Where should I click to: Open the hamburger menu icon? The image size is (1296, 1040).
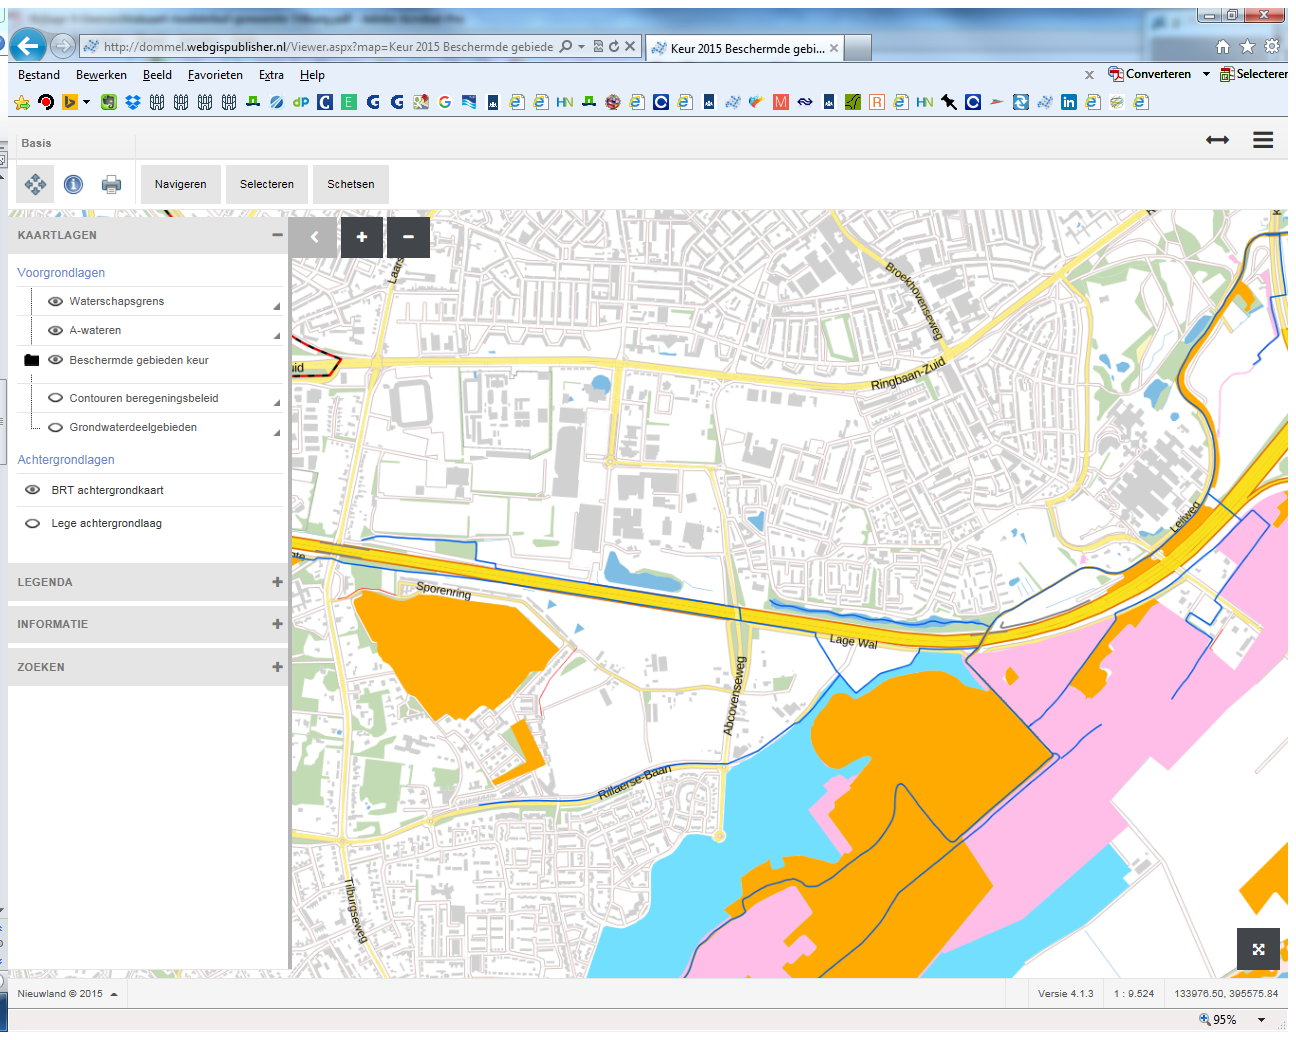click(x=1263, y=141)
